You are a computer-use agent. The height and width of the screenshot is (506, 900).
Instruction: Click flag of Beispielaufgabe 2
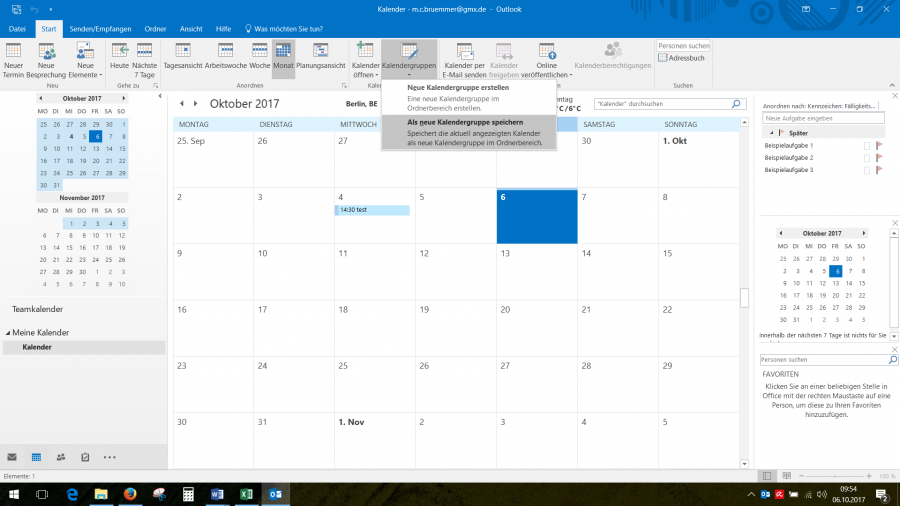click(x=879, y=158)
